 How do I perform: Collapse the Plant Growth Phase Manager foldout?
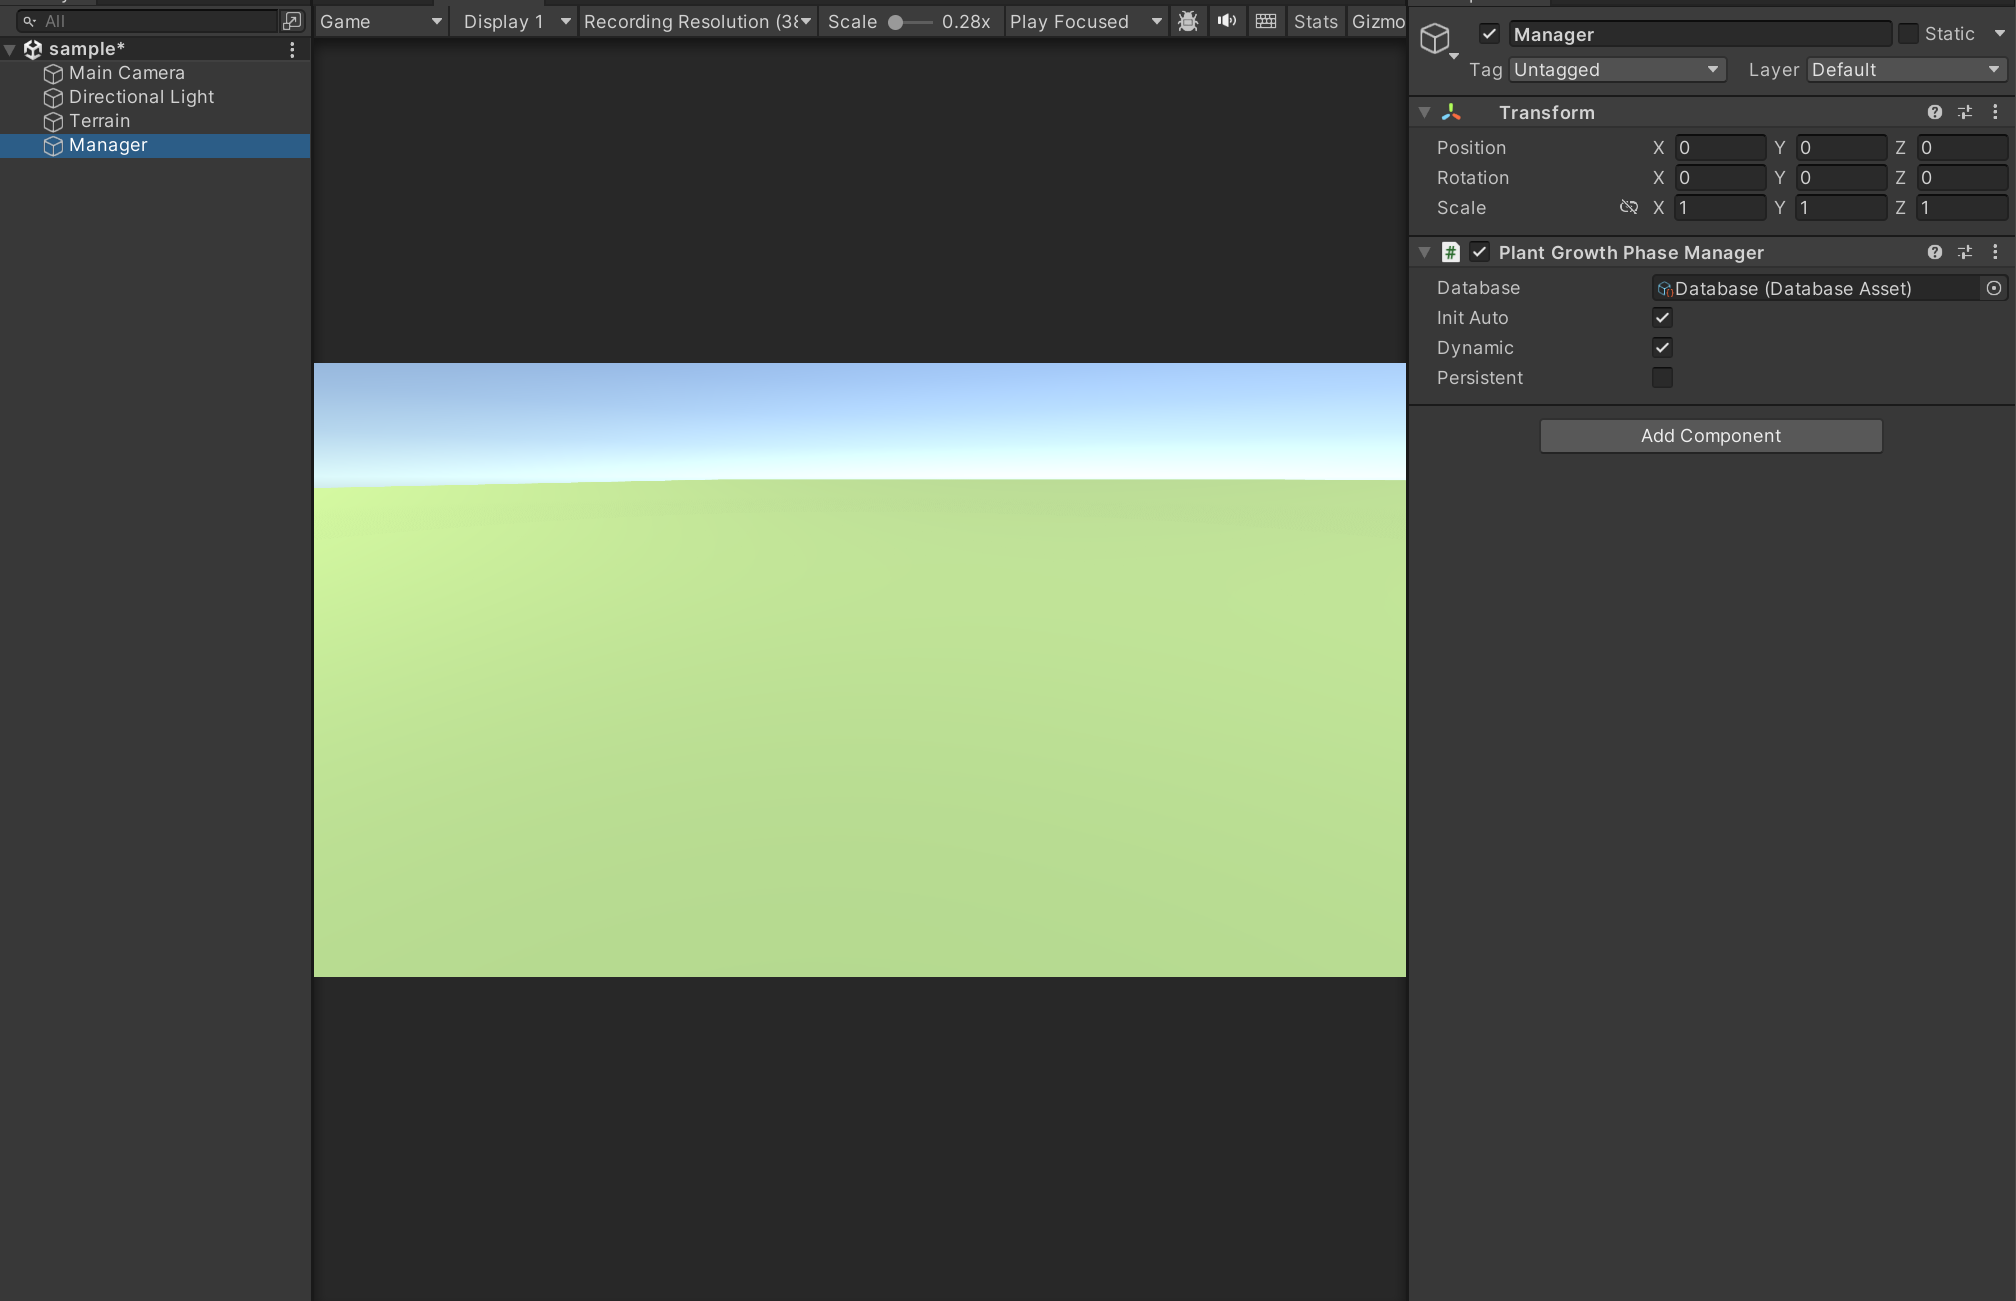(x=1425, y=252)
